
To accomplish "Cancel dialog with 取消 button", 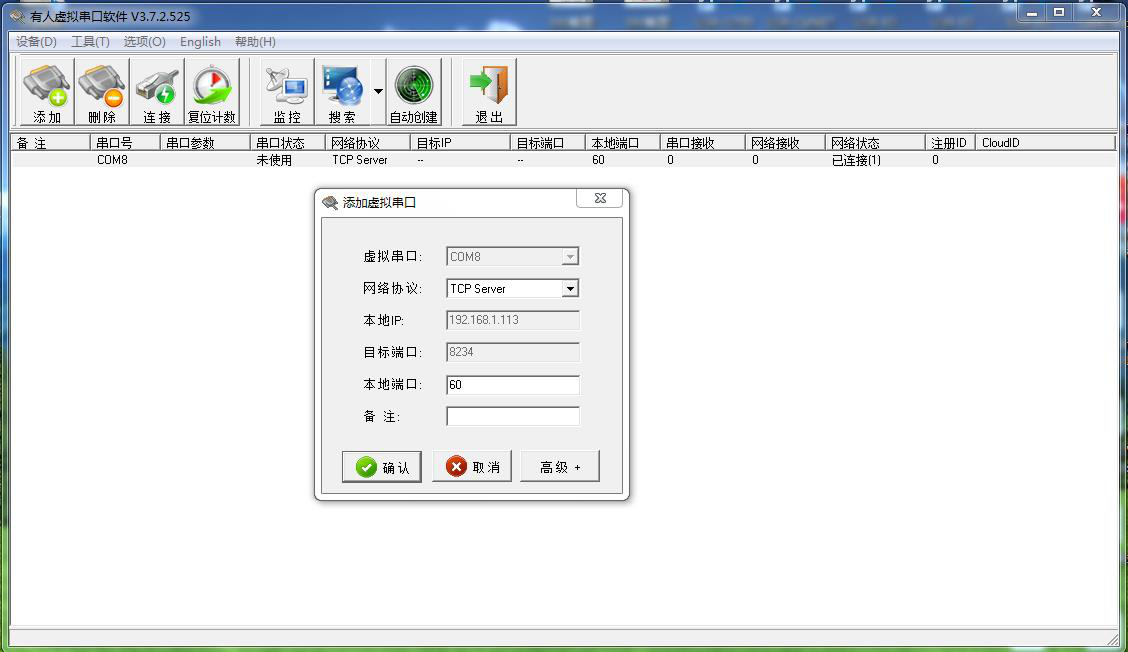I will pos(472,467).
